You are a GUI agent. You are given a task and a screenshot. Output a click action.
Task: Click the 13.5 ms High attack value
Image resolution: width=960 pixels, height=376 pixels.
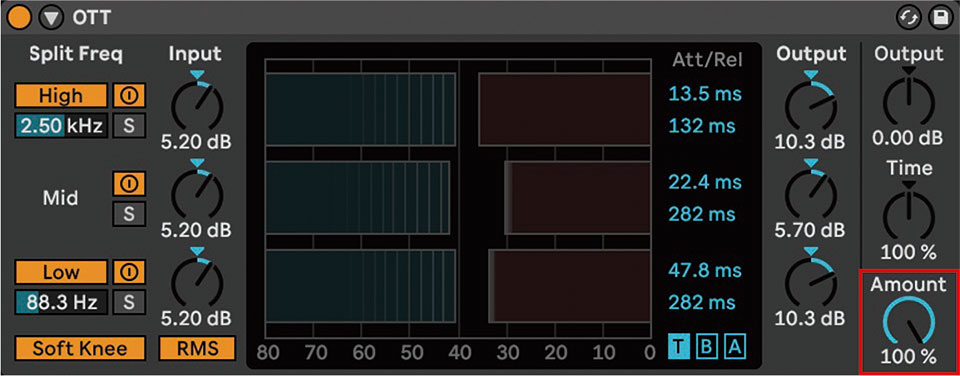705,94
